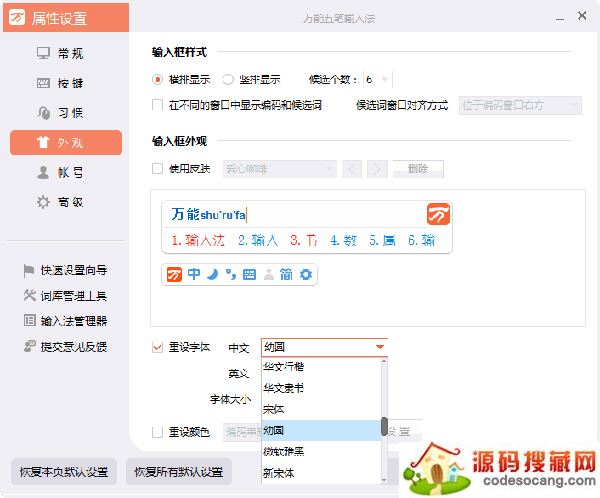Open 提交意见反馈
600x498 pixels.
pyautogui.click(x=74, y=347)
